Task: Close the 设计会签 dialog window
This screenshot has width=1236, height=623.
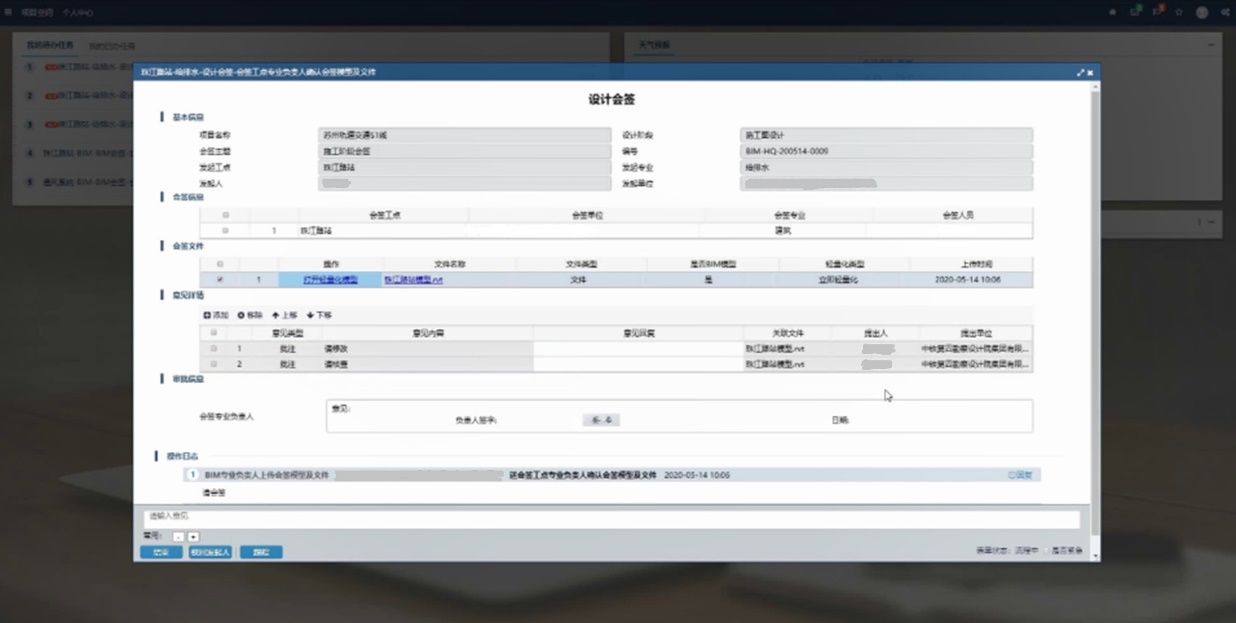Action: point(1090,73)
